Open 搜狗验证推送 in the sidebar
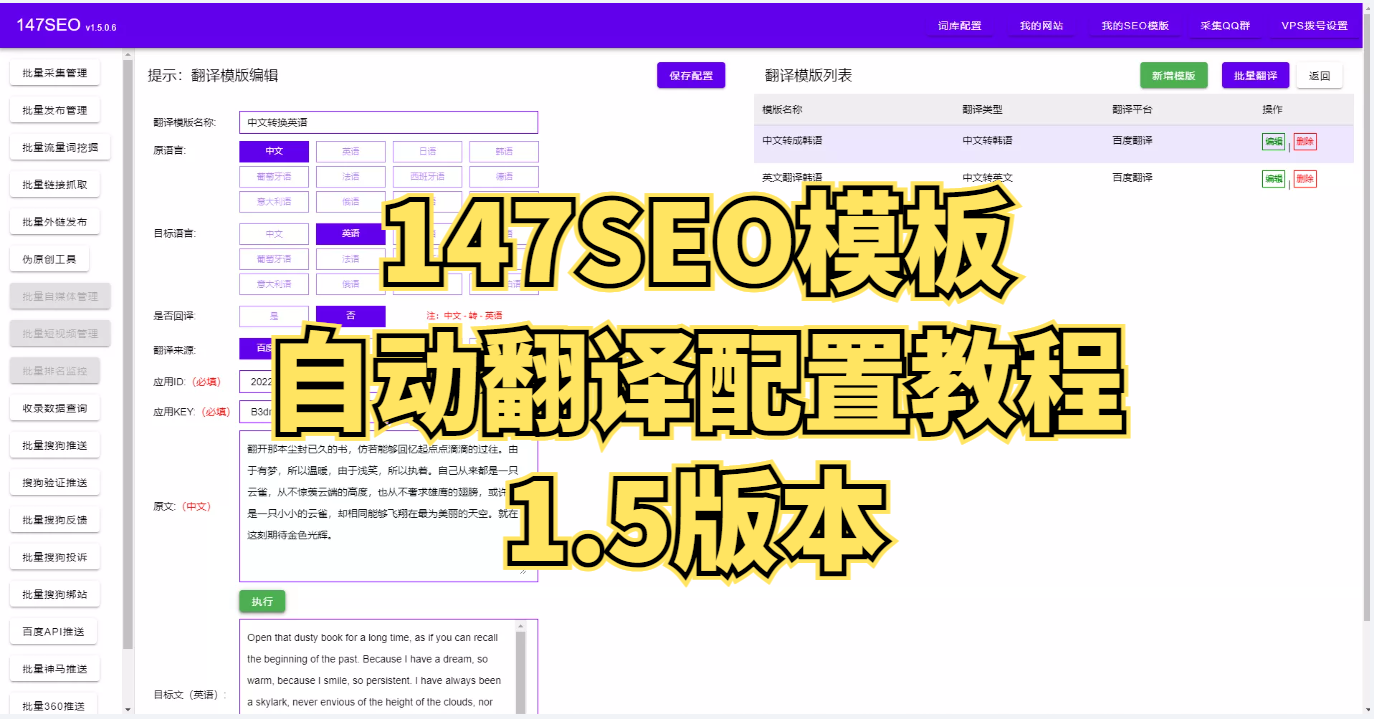The image size is (1374, 719). click(x=54, y=483)
